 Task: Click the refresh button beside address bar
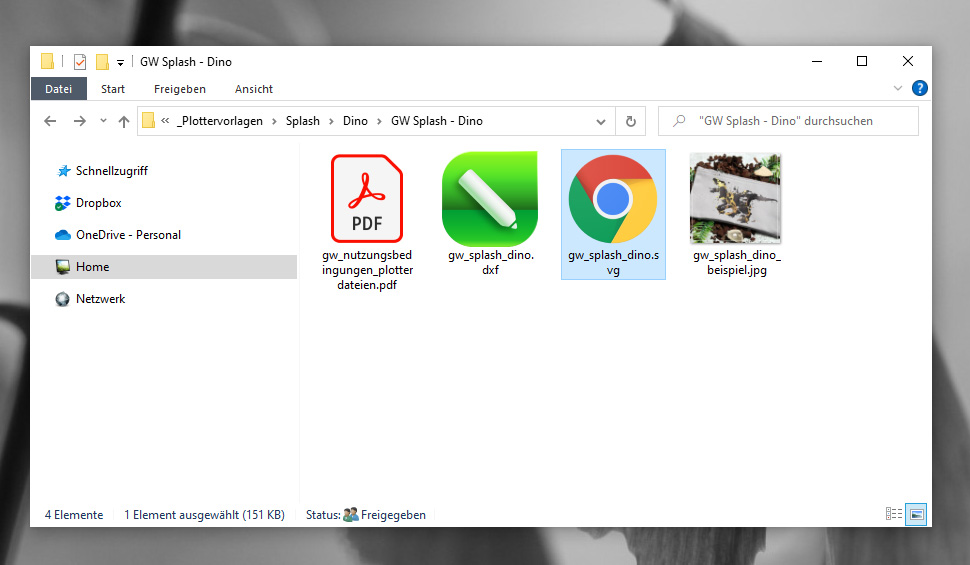[630, 121]
